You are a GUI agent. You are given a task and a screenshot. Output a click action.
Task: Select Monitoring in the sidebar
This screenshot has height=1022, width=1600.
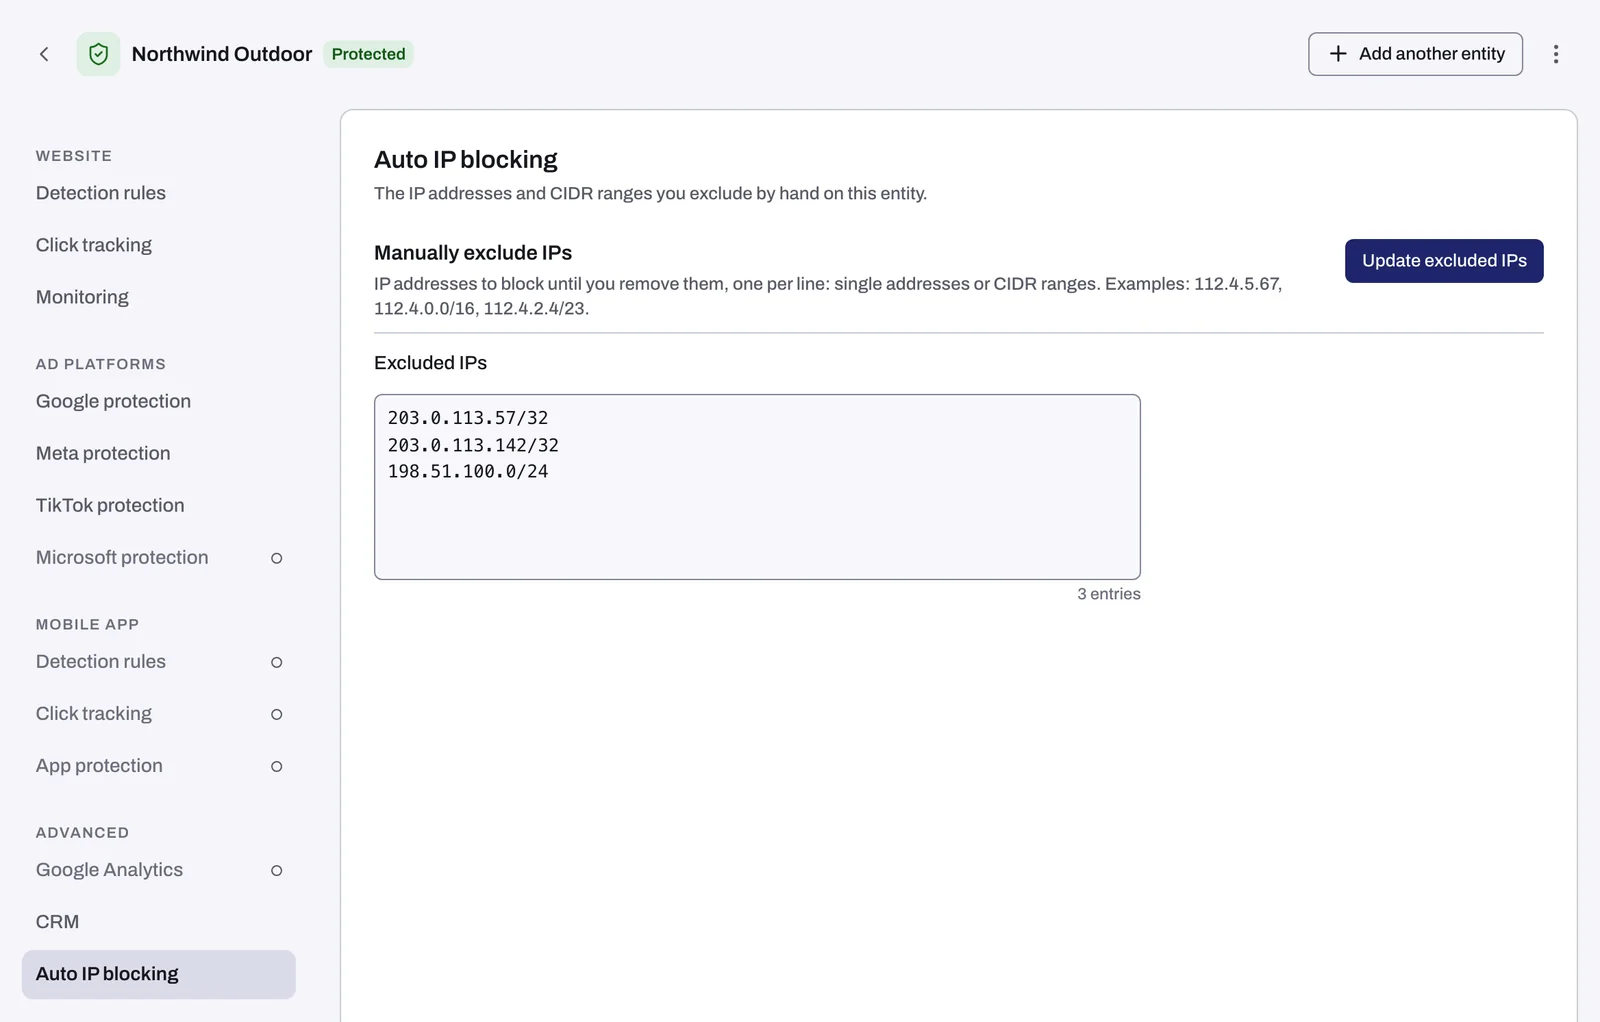[x=82, y=297]
